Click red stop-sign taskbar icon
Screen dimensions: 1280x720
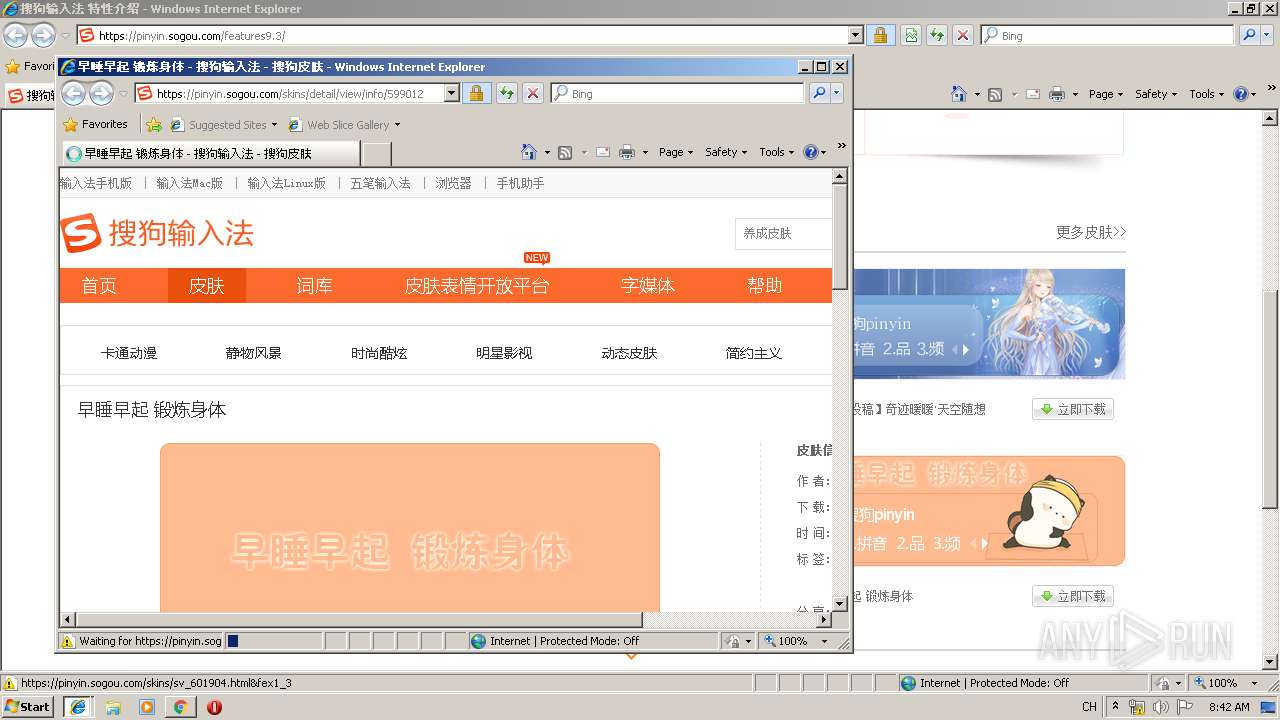214,707
